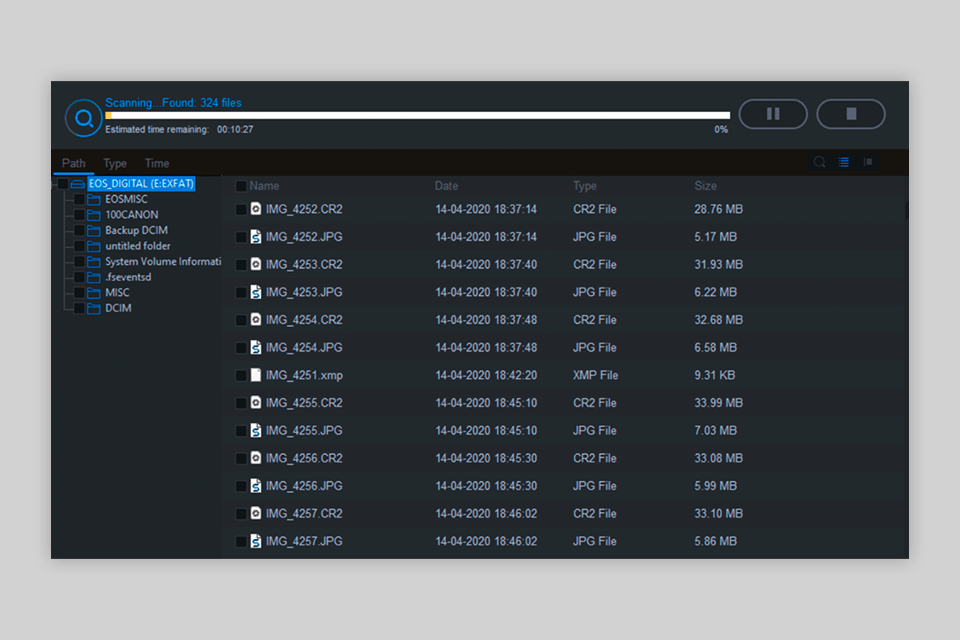Click the Backup DCIM folder icon
This screenshot has height=640, width=960.
coord(94,231)
